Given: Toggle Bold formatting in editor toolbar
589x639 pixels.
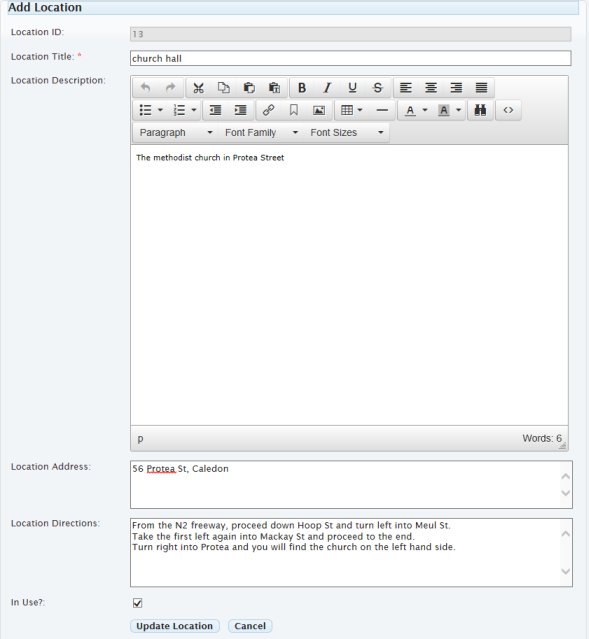Looking at the screenshot, I should tap(302, 88).
